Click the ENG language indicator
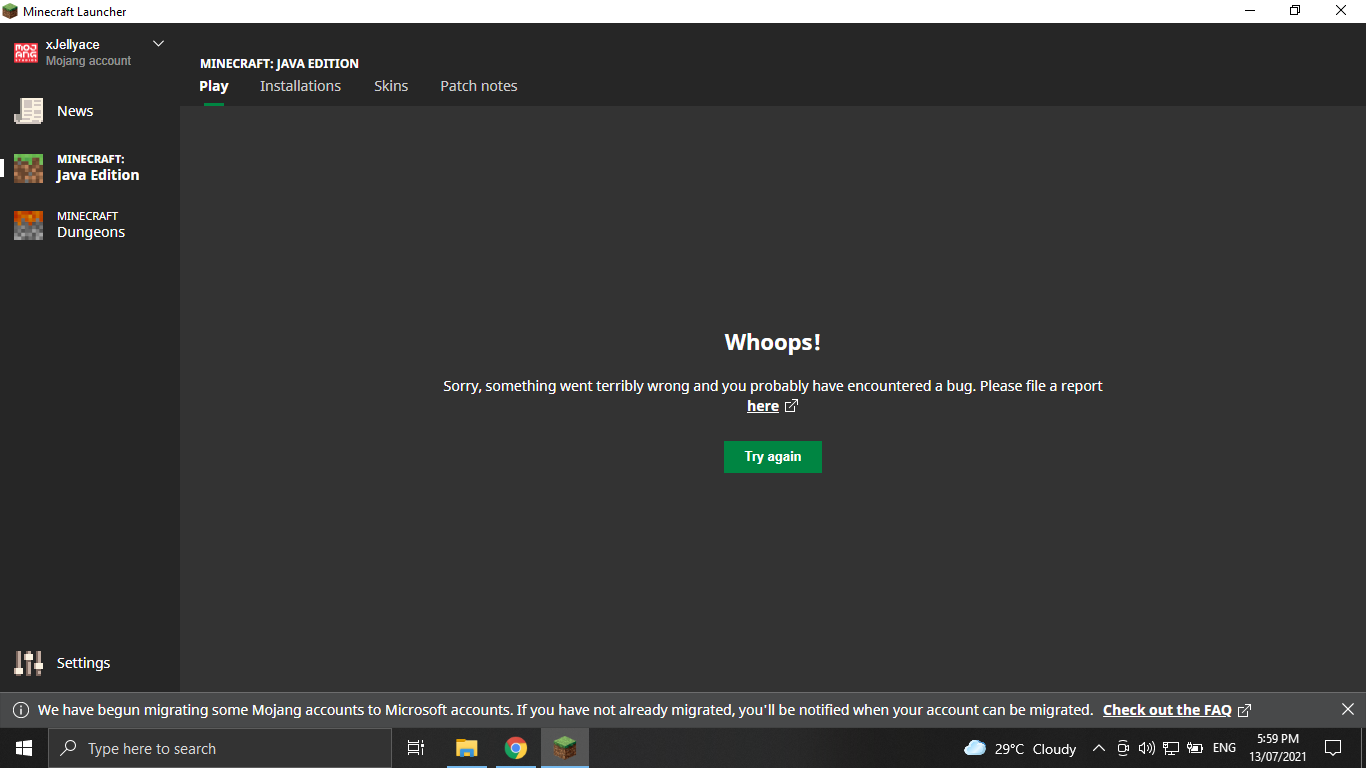The width and height of the screenshot is (1366, 768). pyautogui.click(x=1224, y=748)
